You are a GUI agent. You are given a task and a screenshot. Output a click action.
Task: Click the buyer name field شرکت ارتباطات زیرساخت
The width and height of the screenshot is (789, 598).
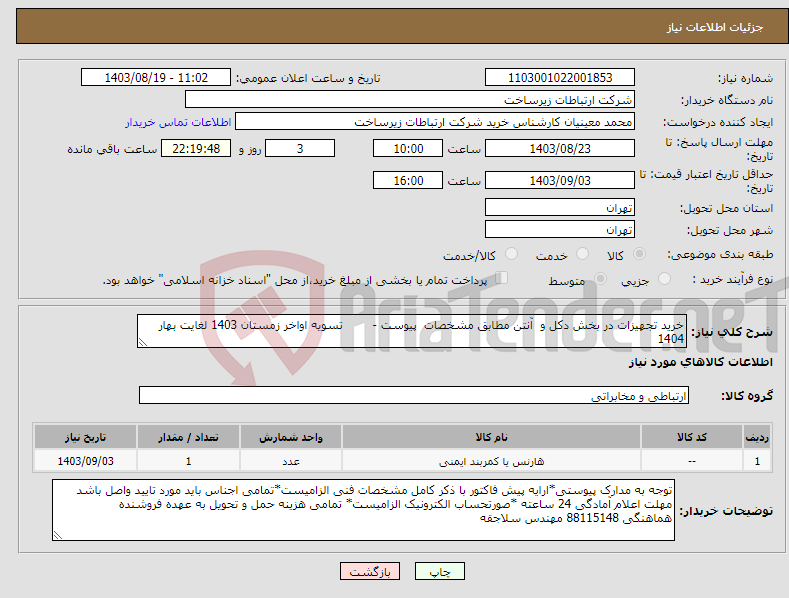[410, 100]
